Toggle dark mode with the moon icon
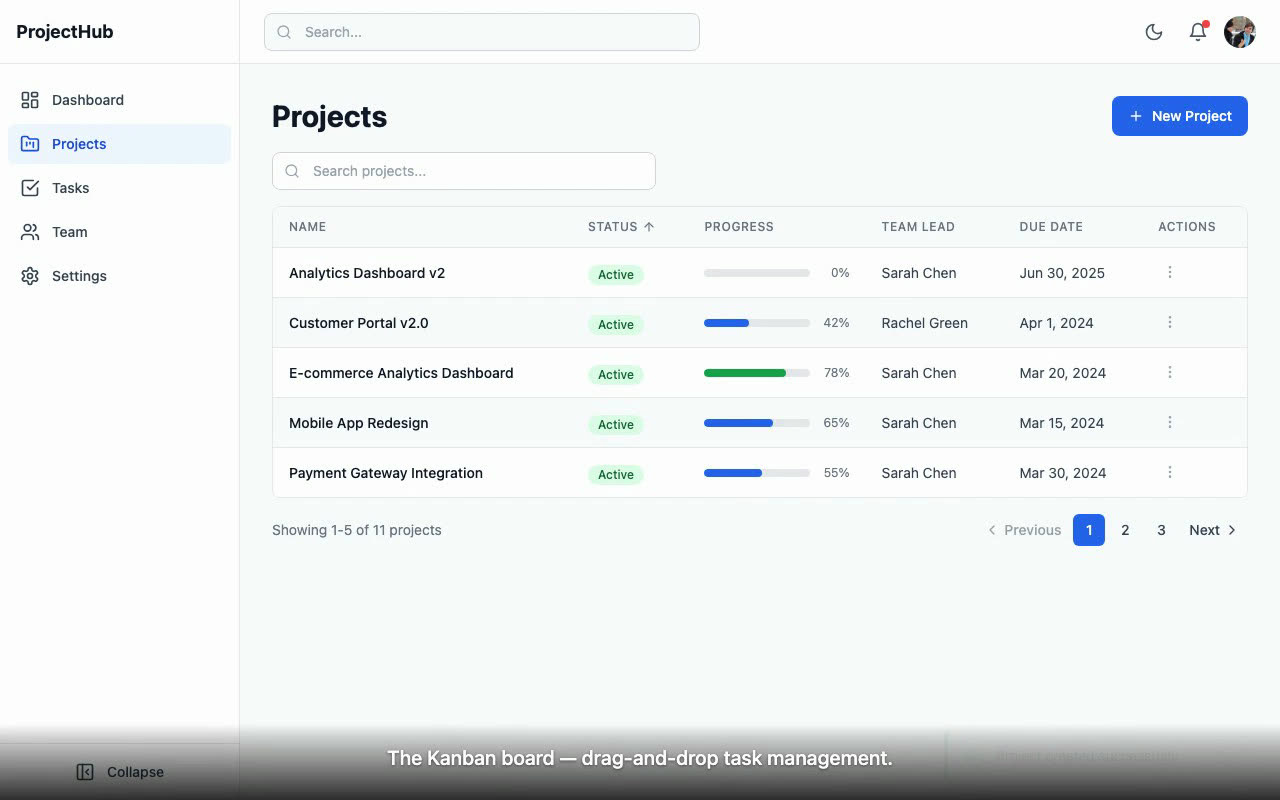Screen dimensions: 1280x800 (1154, 32)
